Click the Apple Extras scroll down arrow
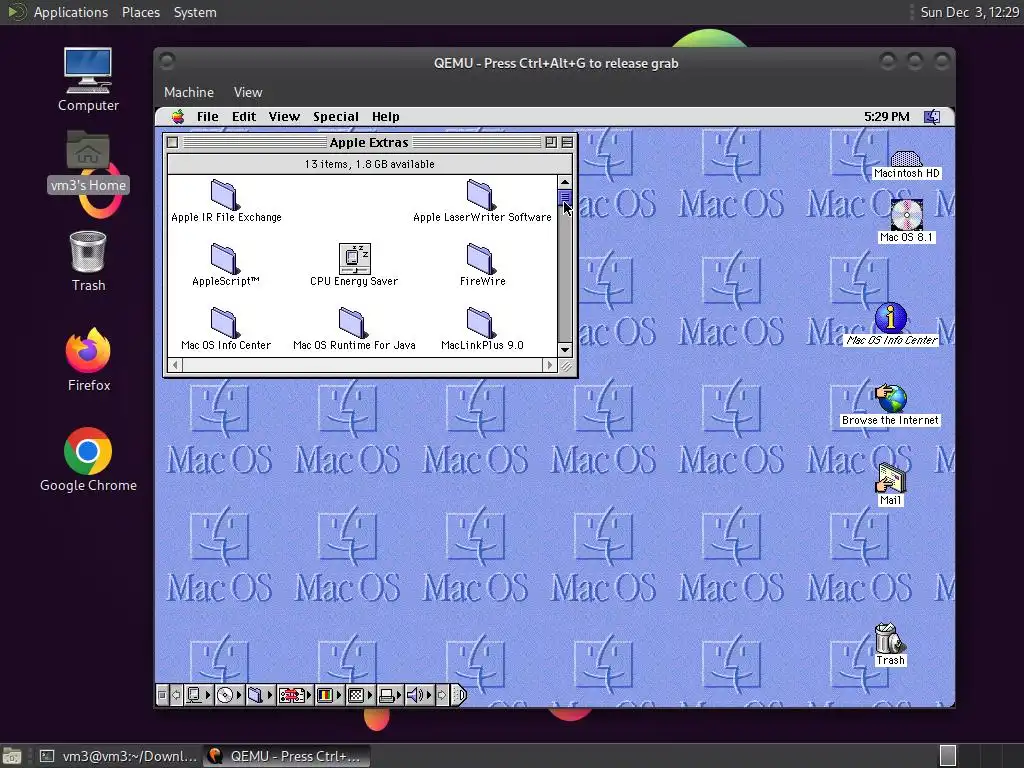Image resolution: width=1024 pixels, height=768 pixels. 565,349
